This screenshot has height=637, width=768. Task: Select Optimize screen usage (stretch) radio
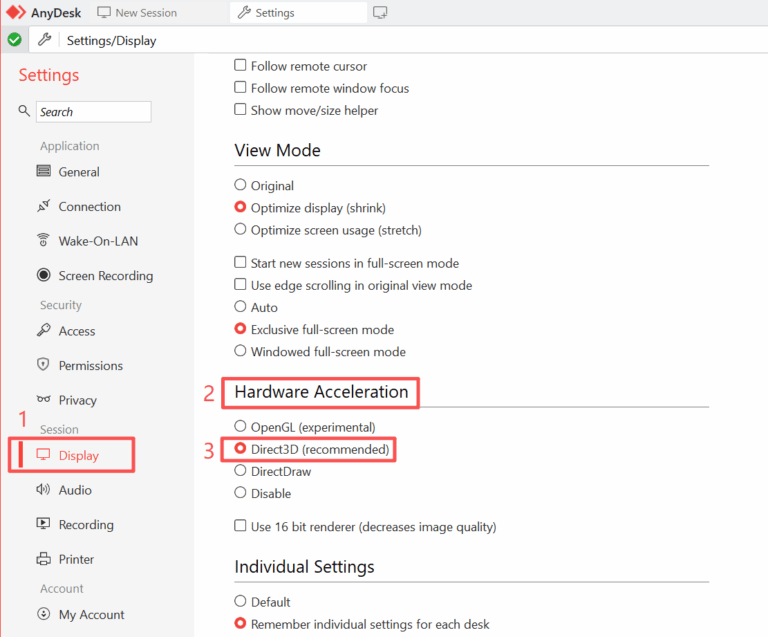point(240,229)
